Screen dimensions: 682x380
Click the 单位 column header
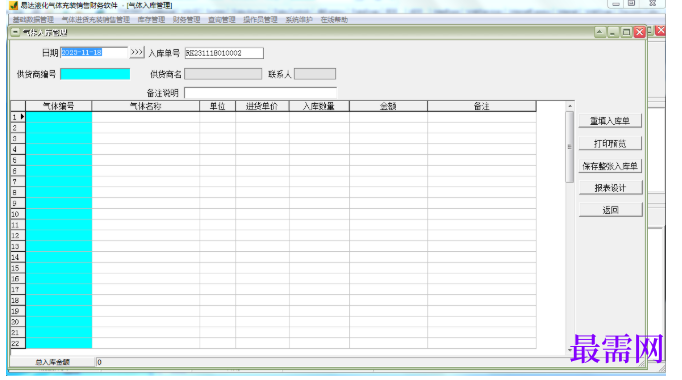217,106
